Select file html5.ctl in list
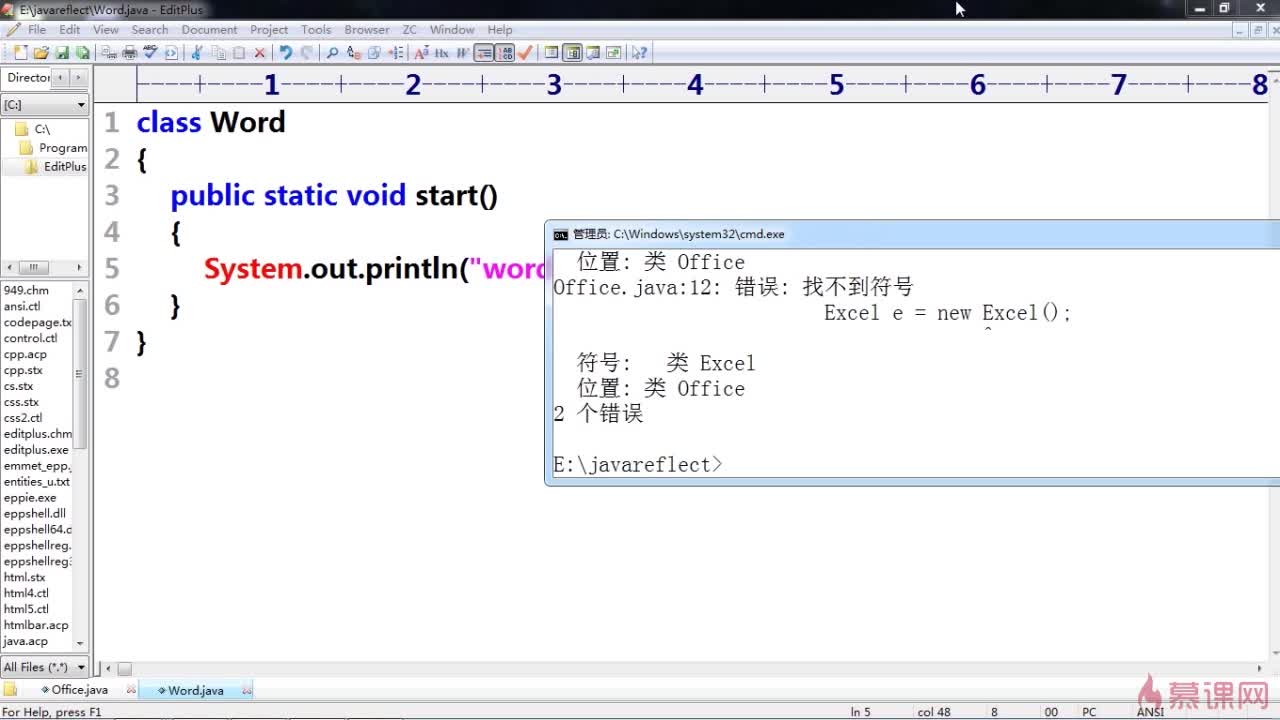Viewport: 1280px width, 720px height. pos(26,609)
